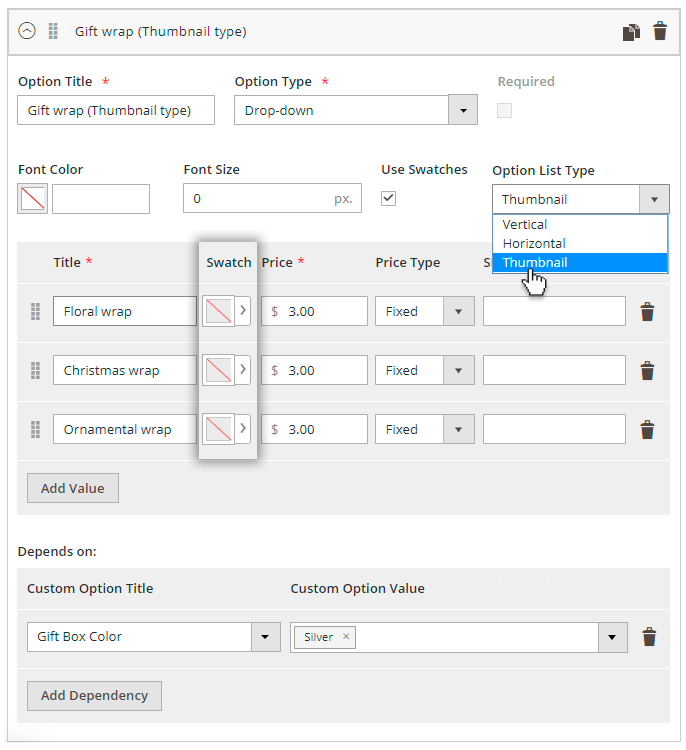This screenshot has height=750, width=686.
Task: Click the Add Value button
Action: (x=73, y=489)
